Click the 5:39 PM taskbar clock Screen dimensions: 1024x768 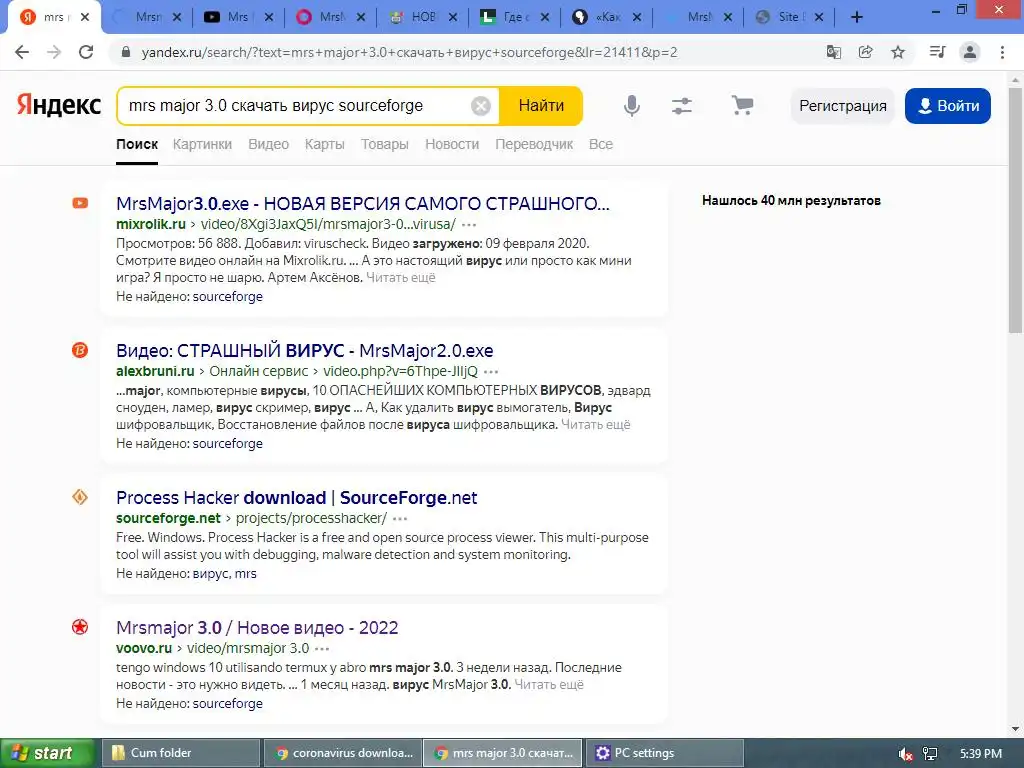tap(981, 754)
